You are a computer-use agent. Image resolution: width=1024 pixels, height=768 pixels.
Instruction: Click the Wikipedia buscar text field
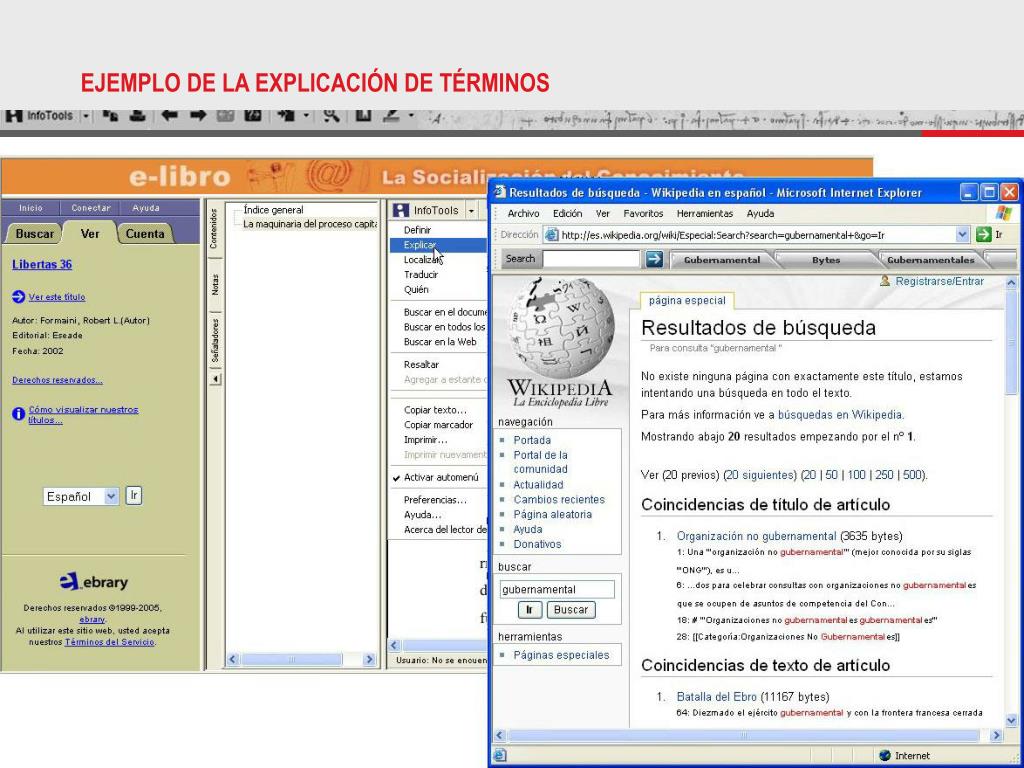(x=556, y=590)
